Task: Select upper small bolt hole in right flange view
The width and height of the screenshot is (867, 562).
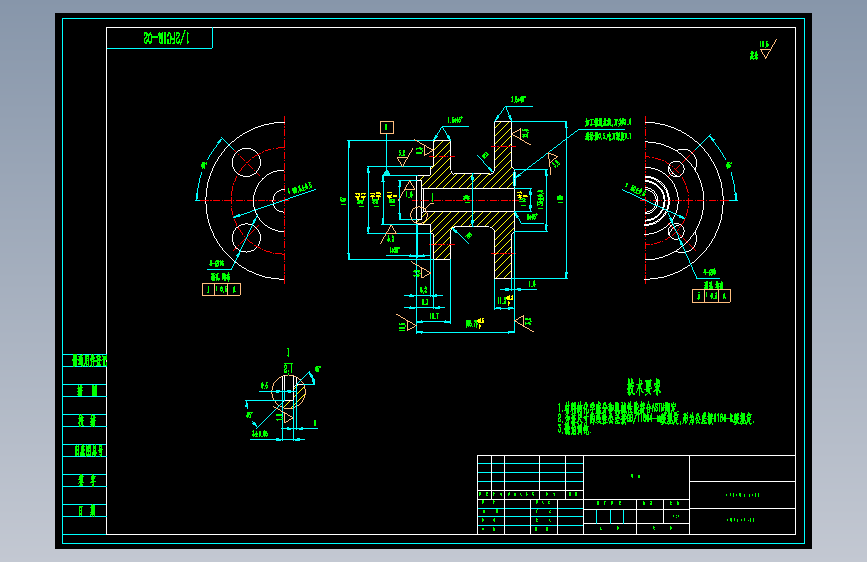Action: [x=676, y=169]
